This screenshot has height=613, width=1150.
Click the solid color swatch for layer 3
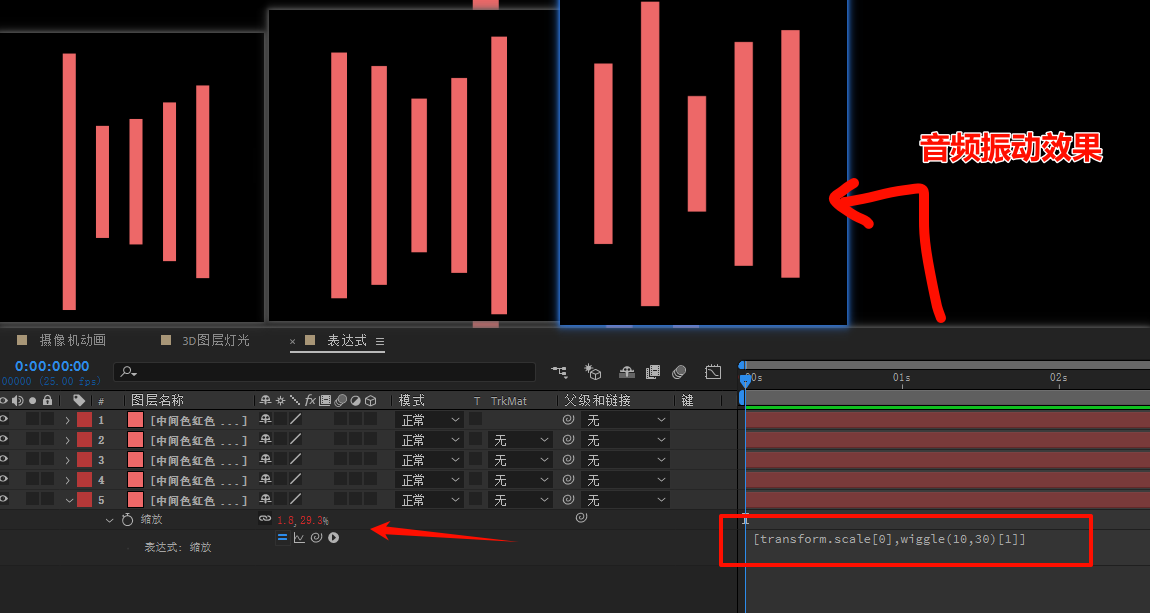[135, 460]
